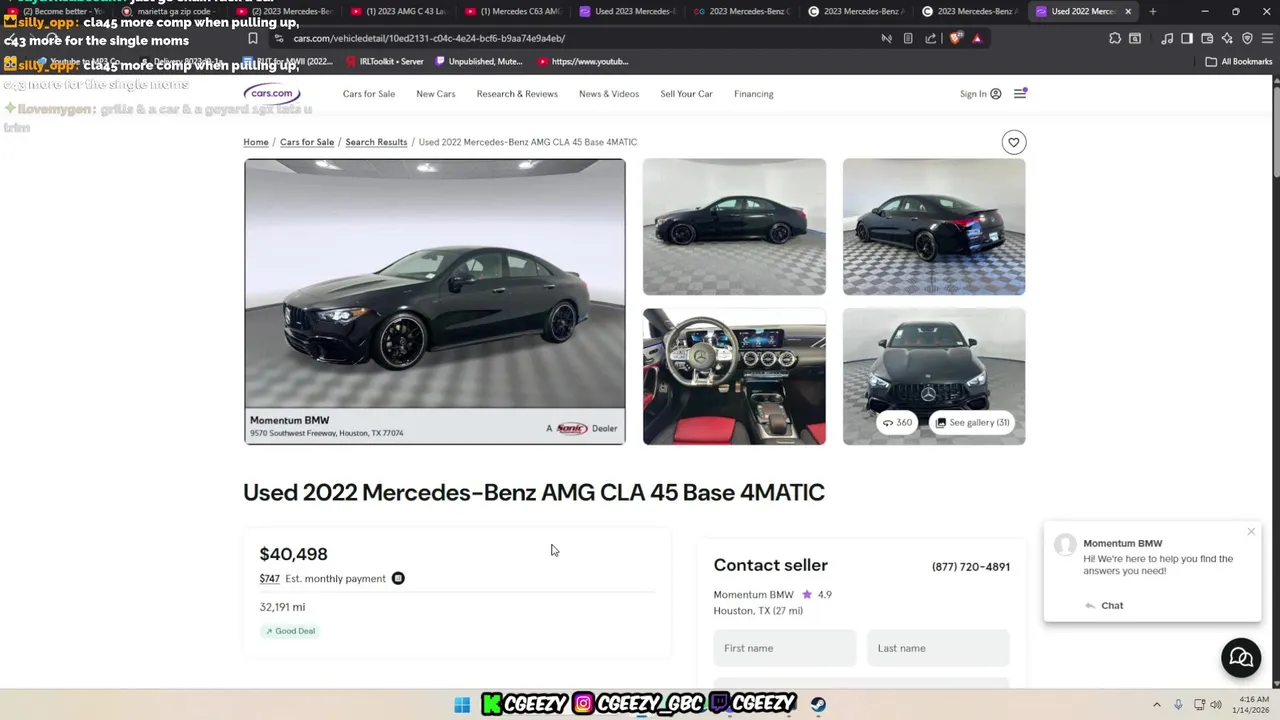Image resolution: width=1280 pixels, height=720 pixels.
Task: Click See gallery (31) button
Action: [x=971, y=422]
